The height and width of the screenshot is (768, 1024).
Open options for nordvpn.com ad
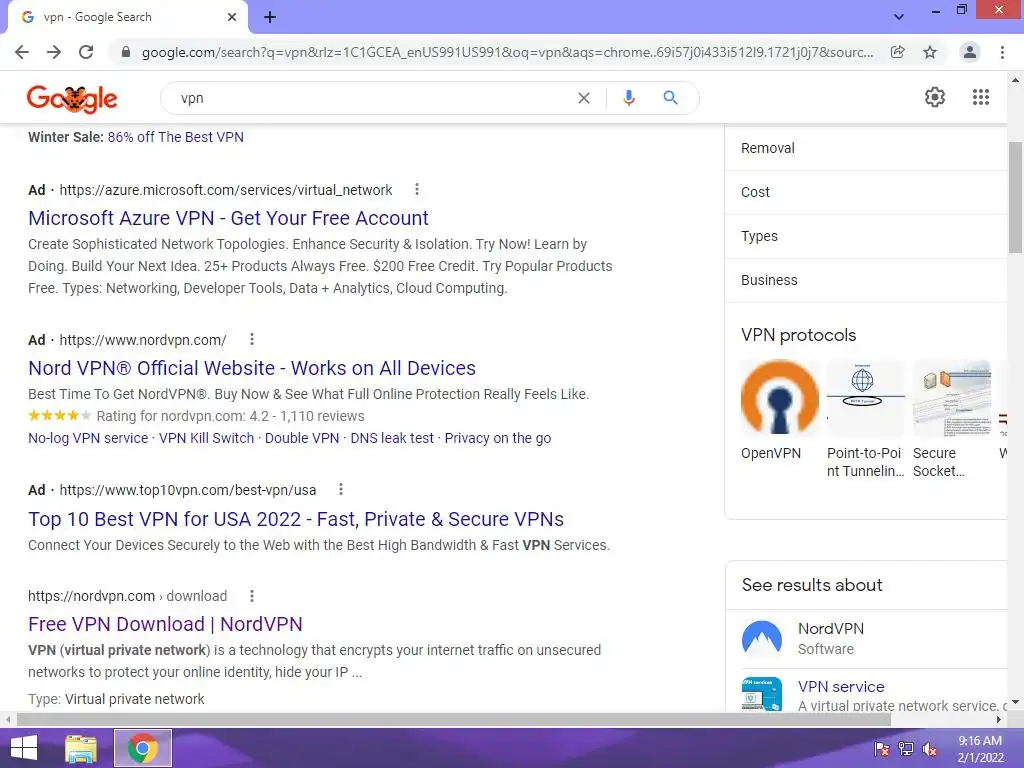pyautogui.click(x=251, y=339)
